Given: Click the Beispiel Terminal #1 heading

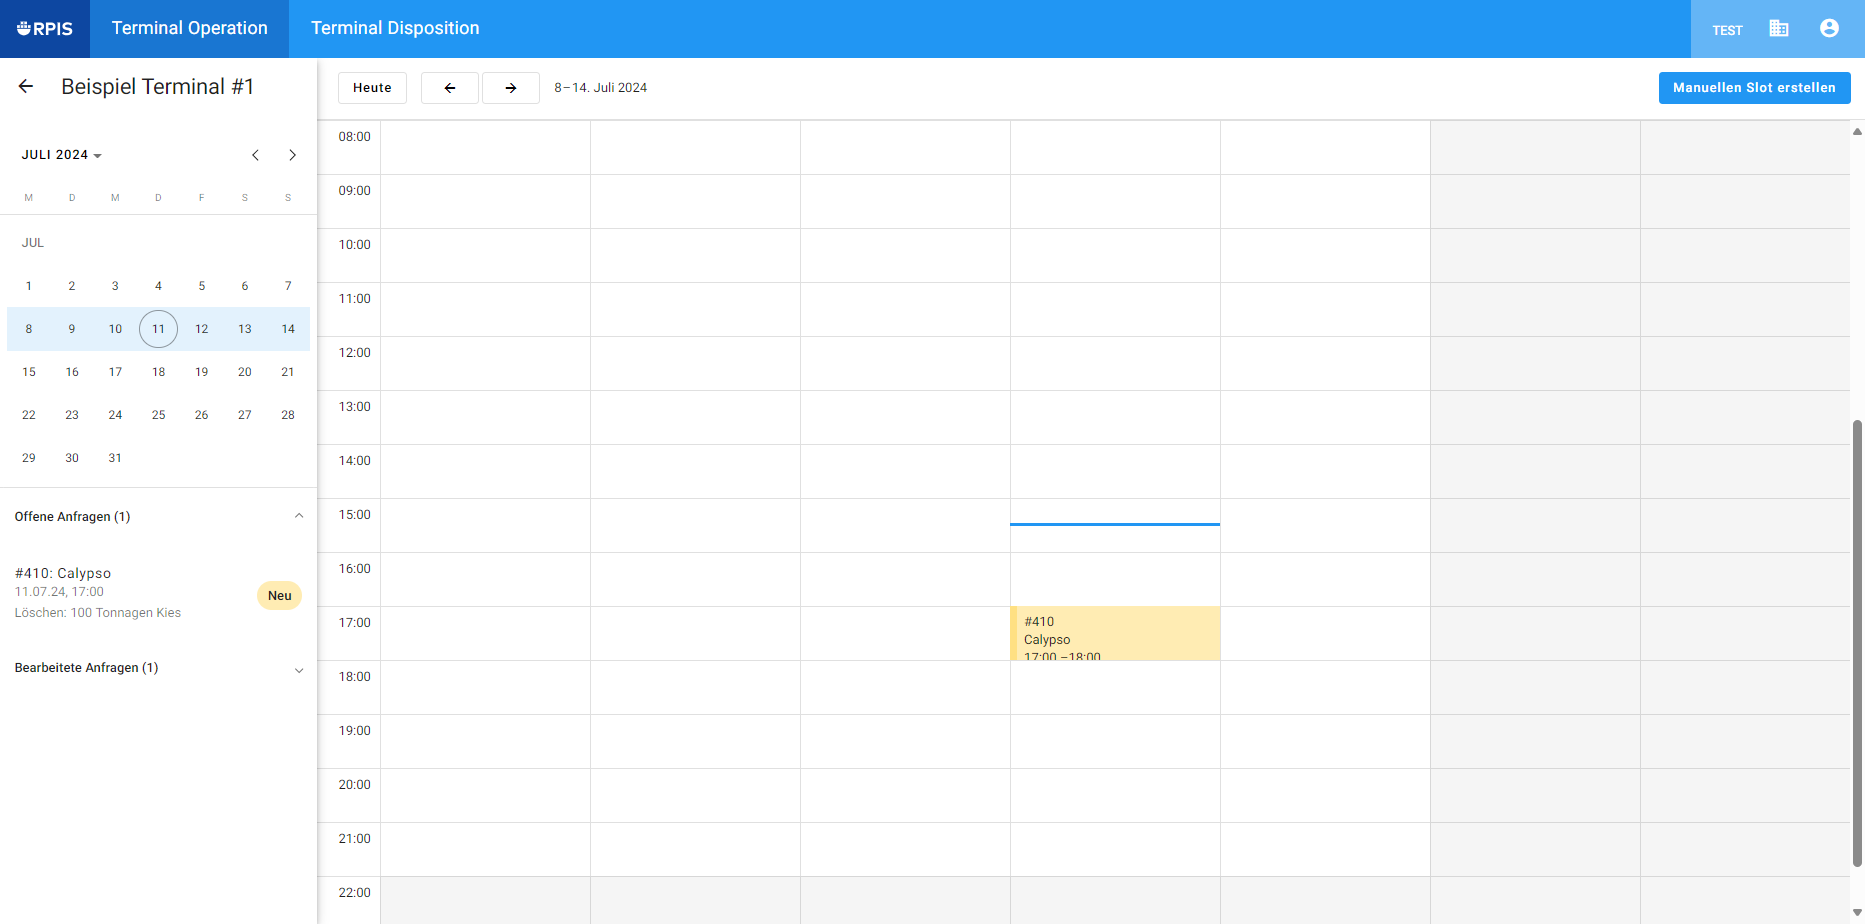Looking at the screenshot, I should click(158, 87).
